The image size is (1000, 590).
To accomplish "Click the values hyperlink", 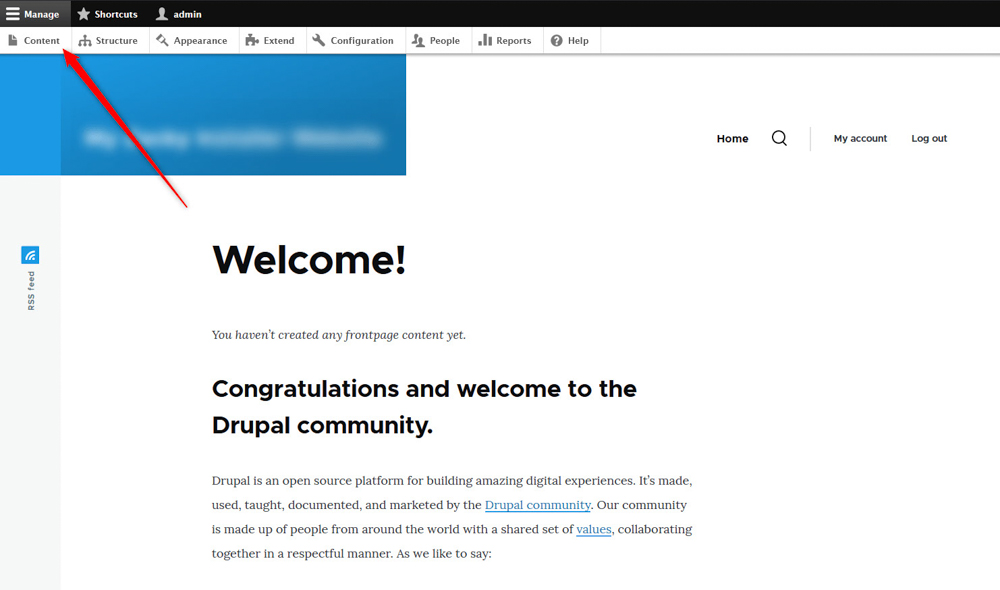I will (594, 529).
